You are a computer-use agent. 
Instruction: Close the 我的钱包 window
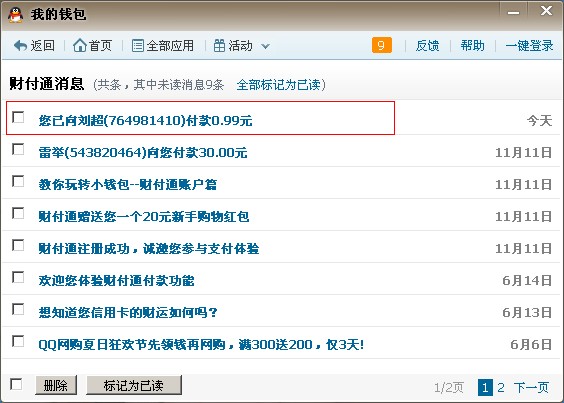pos(546,11)
